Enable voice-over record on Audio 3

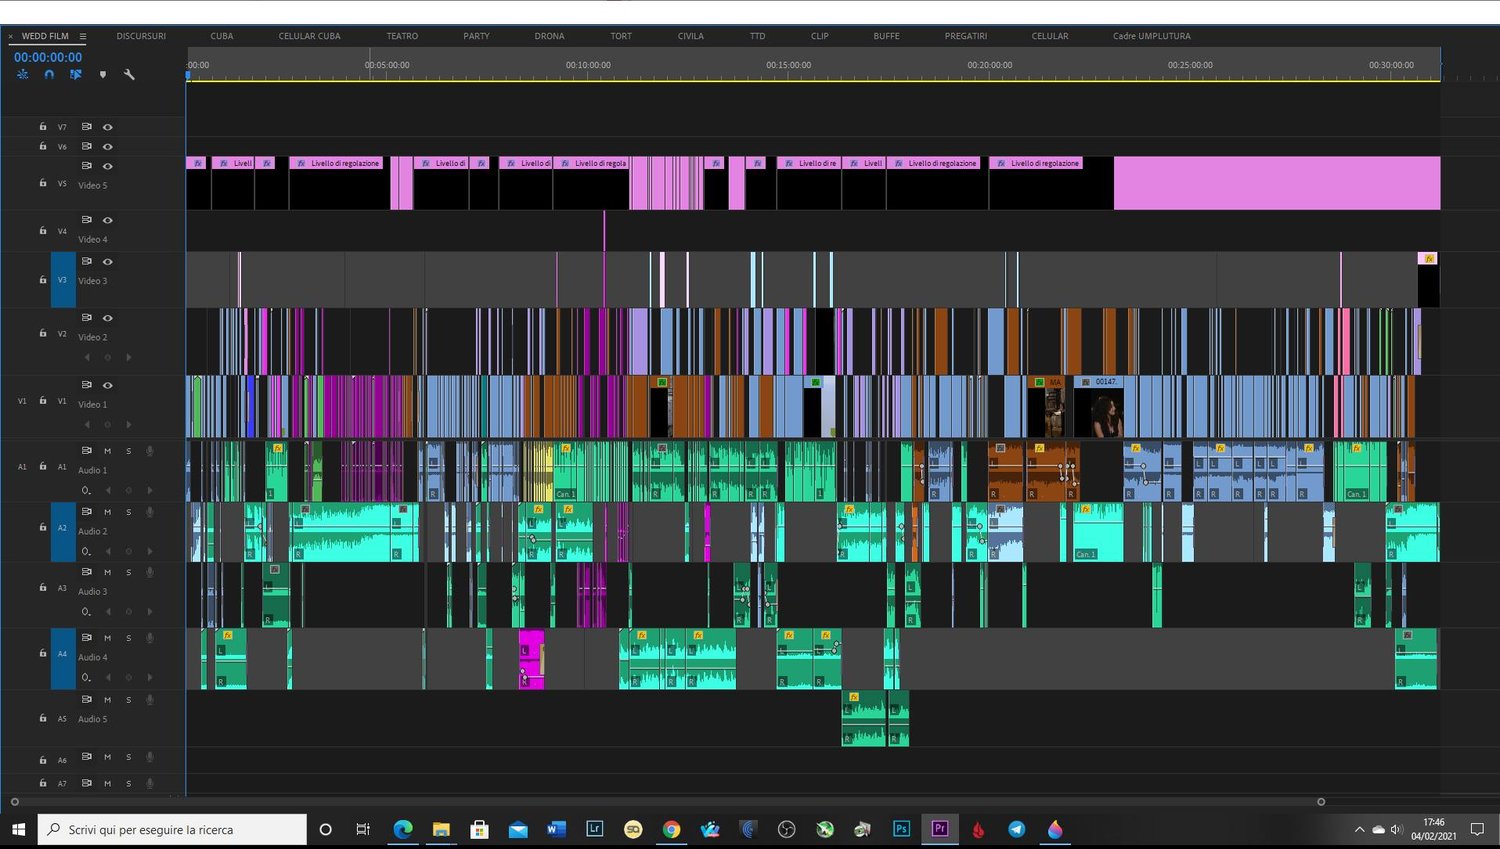(x=150, y=572)
